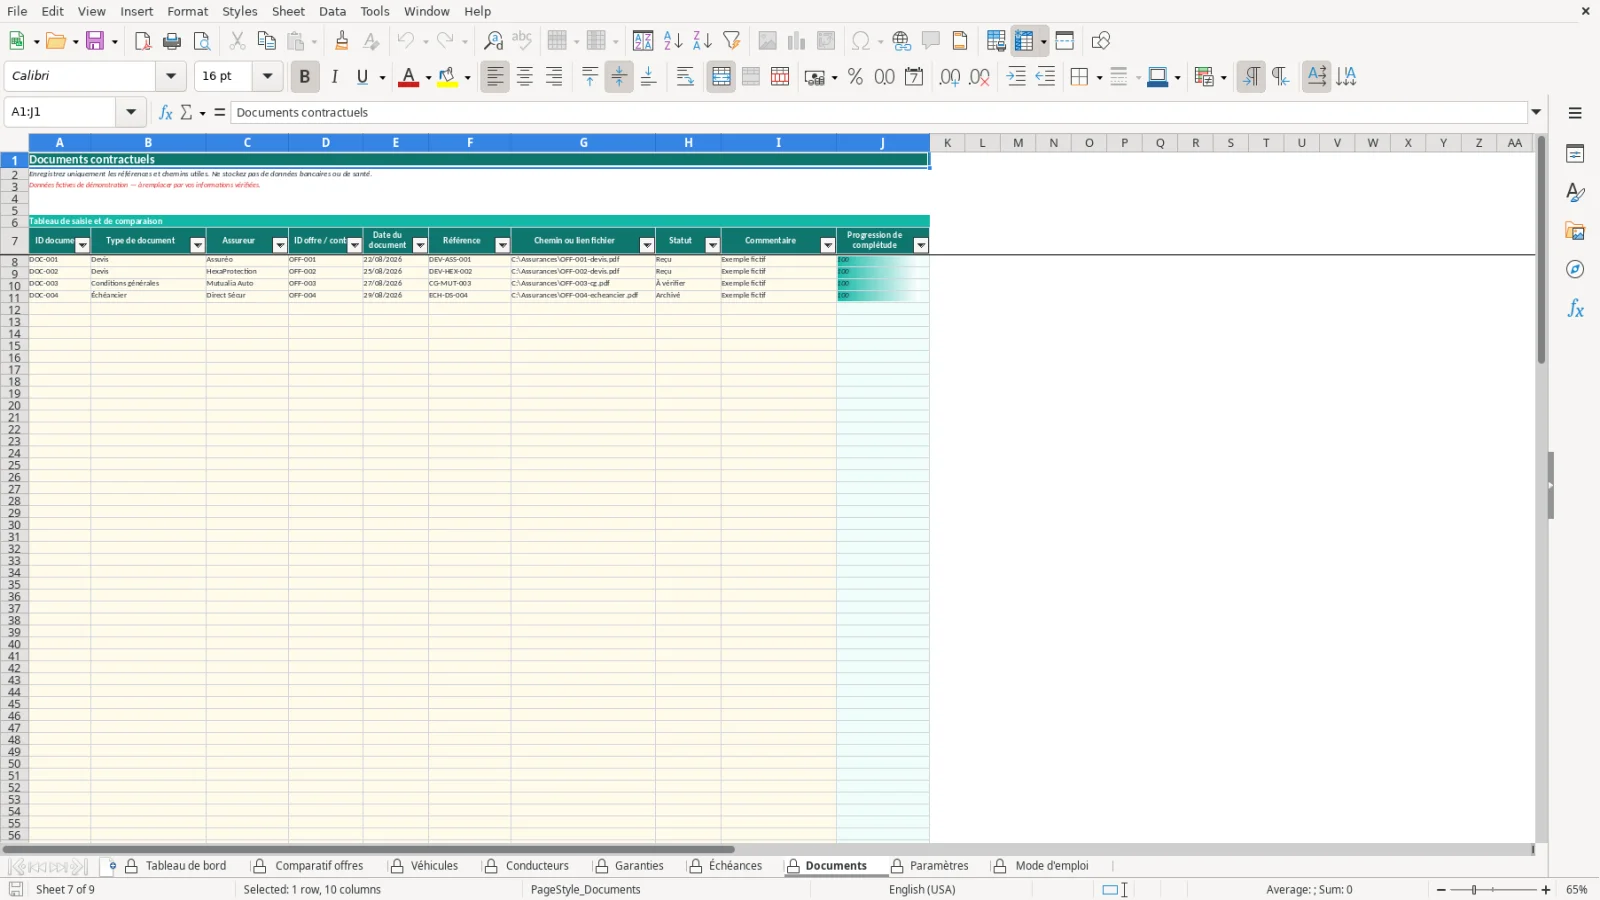Toggle Bold formatting
This screenshot has width=1600, height=900.
(x=304, y=77)
